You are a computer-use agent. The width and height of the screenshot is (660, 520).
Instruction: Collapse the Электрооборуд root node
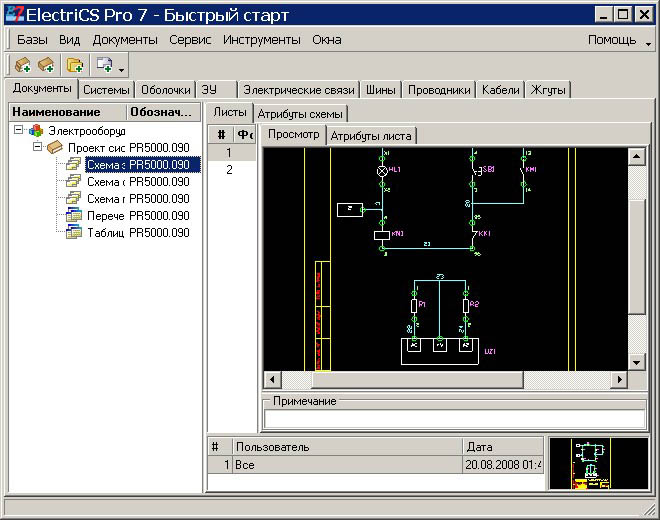[x=18, y=129]
